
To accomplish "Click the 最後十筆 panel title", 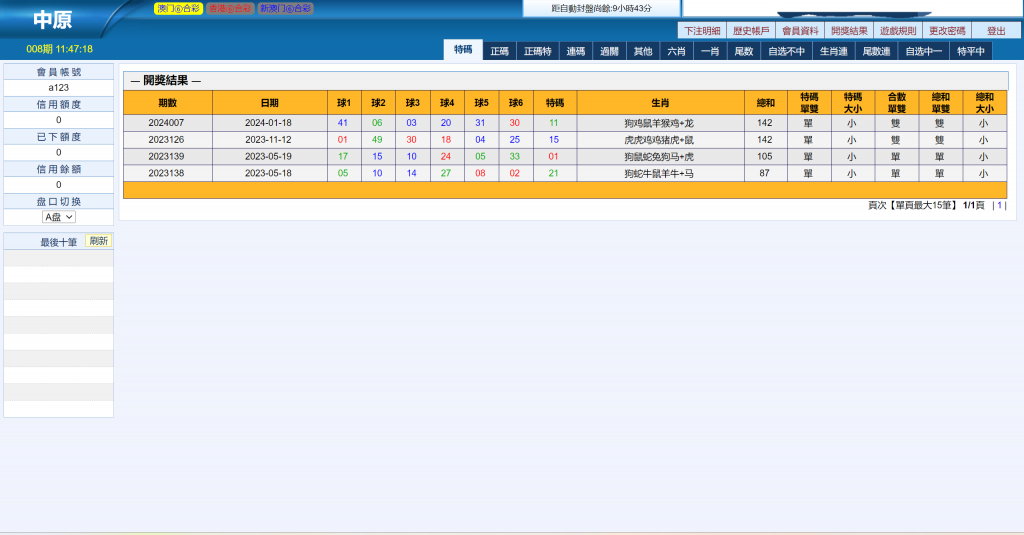I will click(x=59, y=242).
